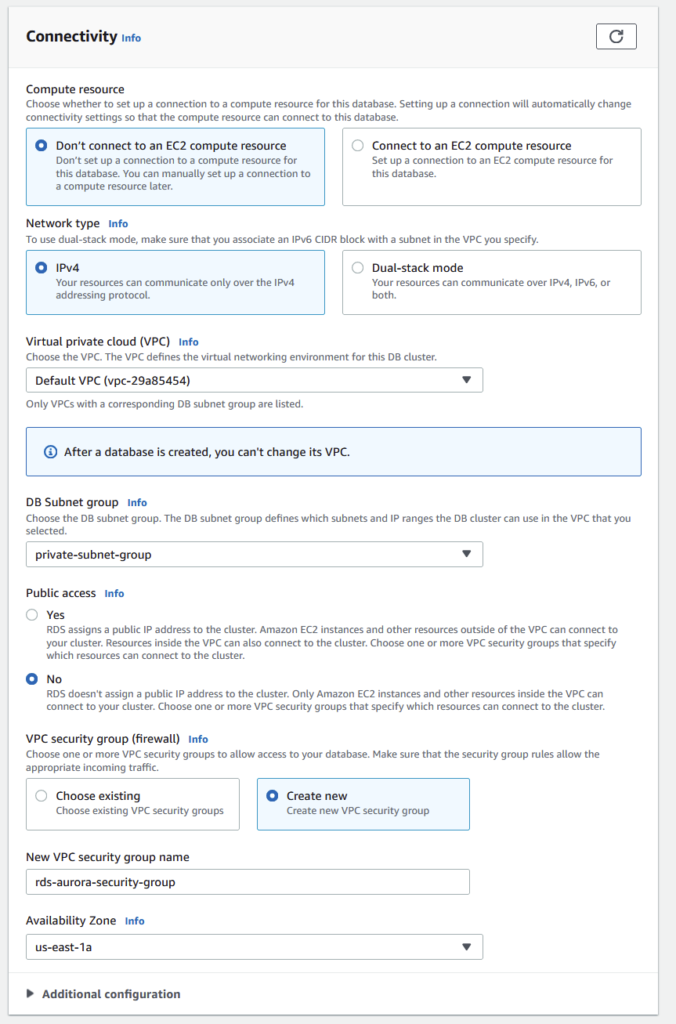
Task: Open the Availability Zone dropdown
Action: click(x=254, y=947)
